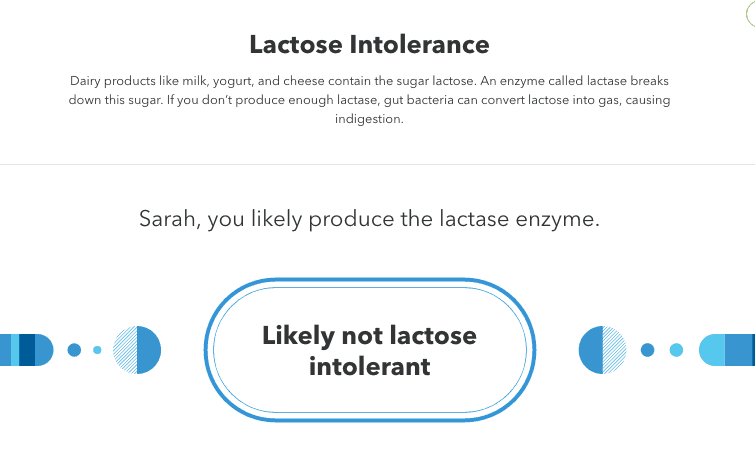
Task: Click the sentence "Sarah, you likely produce the lactase enzyme"
Action: (x=369, y=219)
